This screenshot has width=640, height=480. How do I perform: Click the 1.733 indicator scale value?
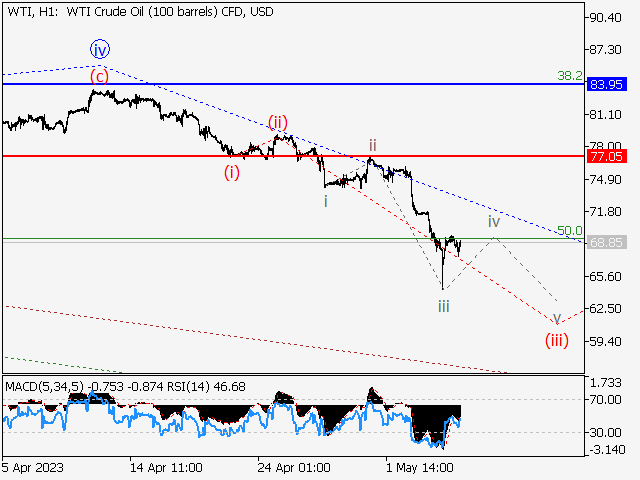click(606, 383)
